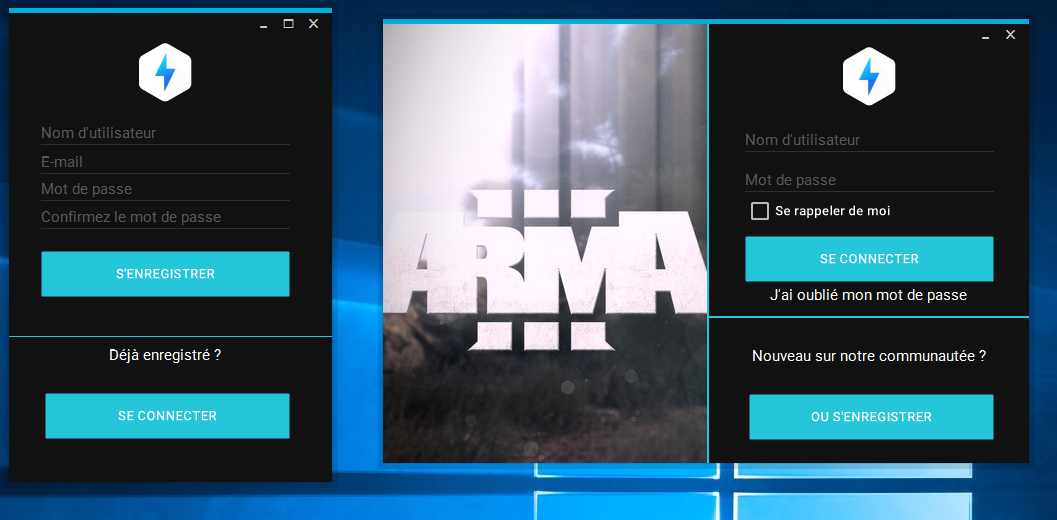Click SE CONNECTER button in registration window
The width and height of the screenshot is (1057, 520).
click(x=167, y=416)
